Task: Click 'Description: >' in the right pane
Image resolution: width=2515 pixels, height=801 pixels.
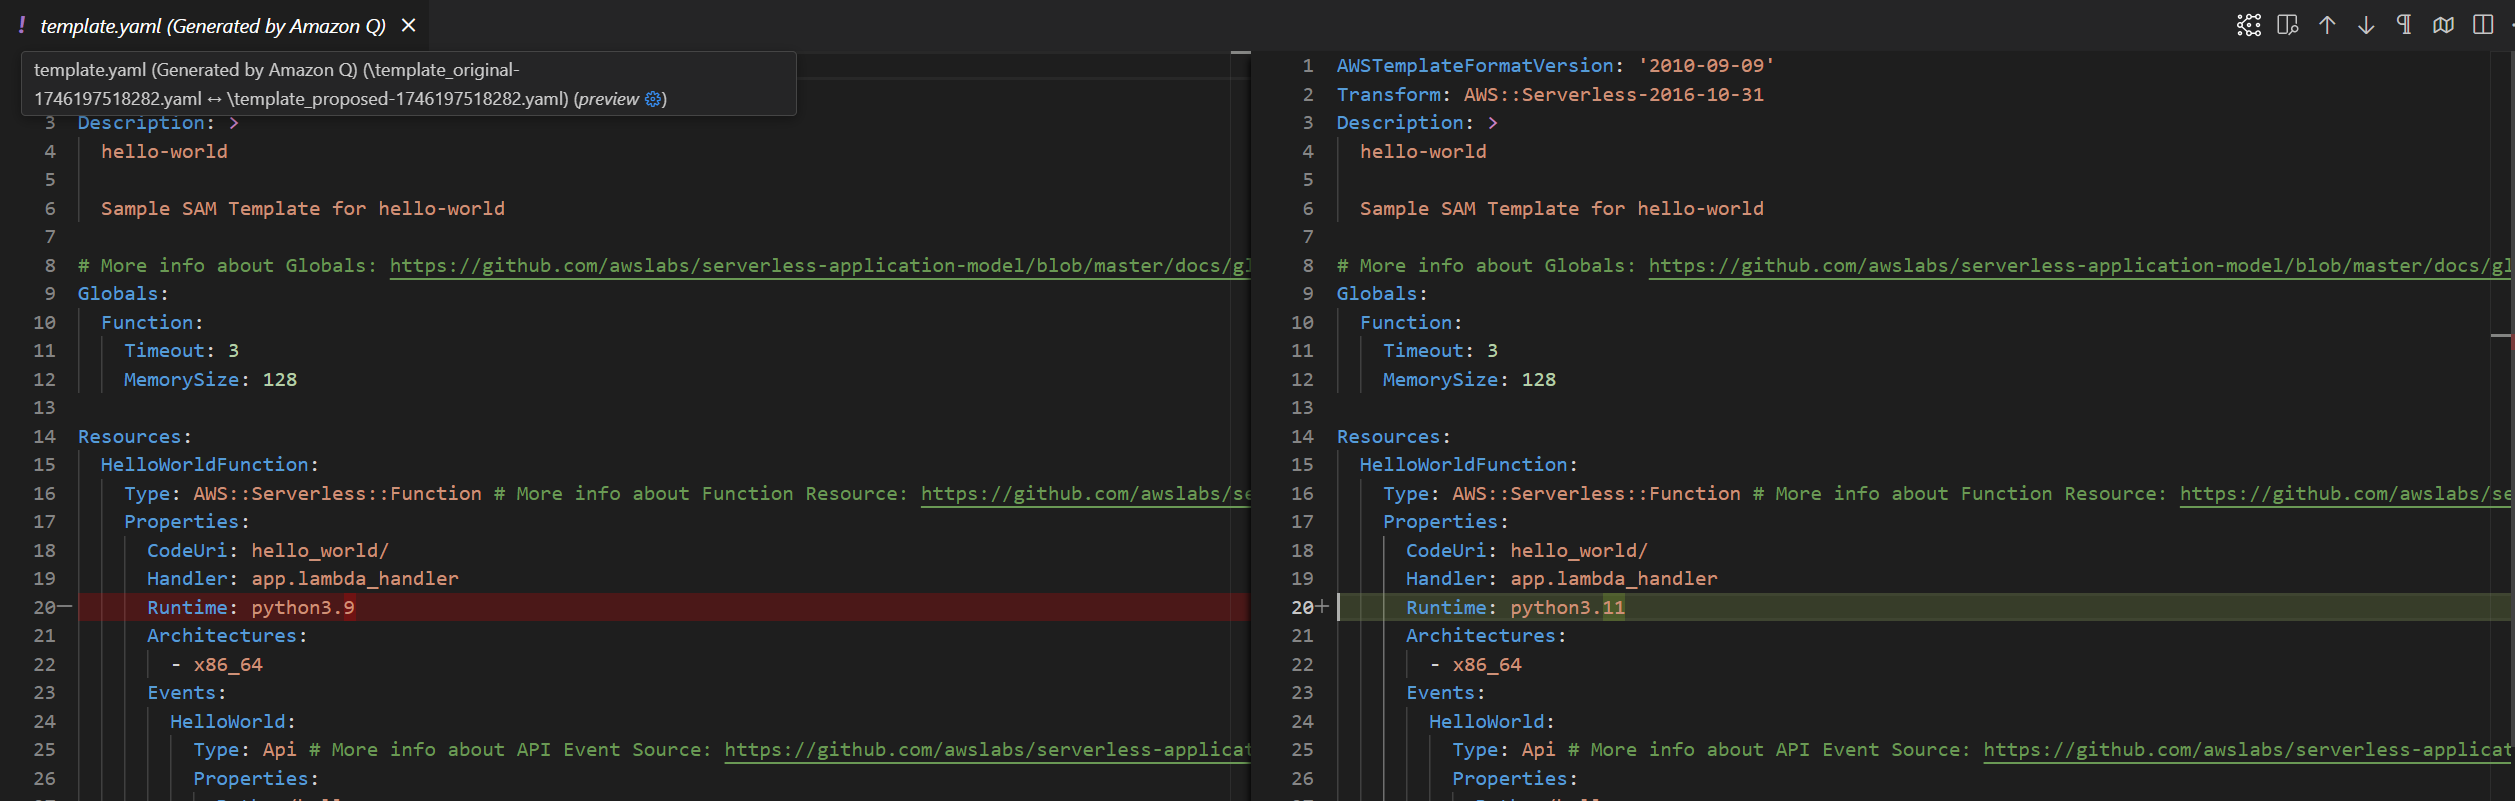Action: pos(1417,123)
